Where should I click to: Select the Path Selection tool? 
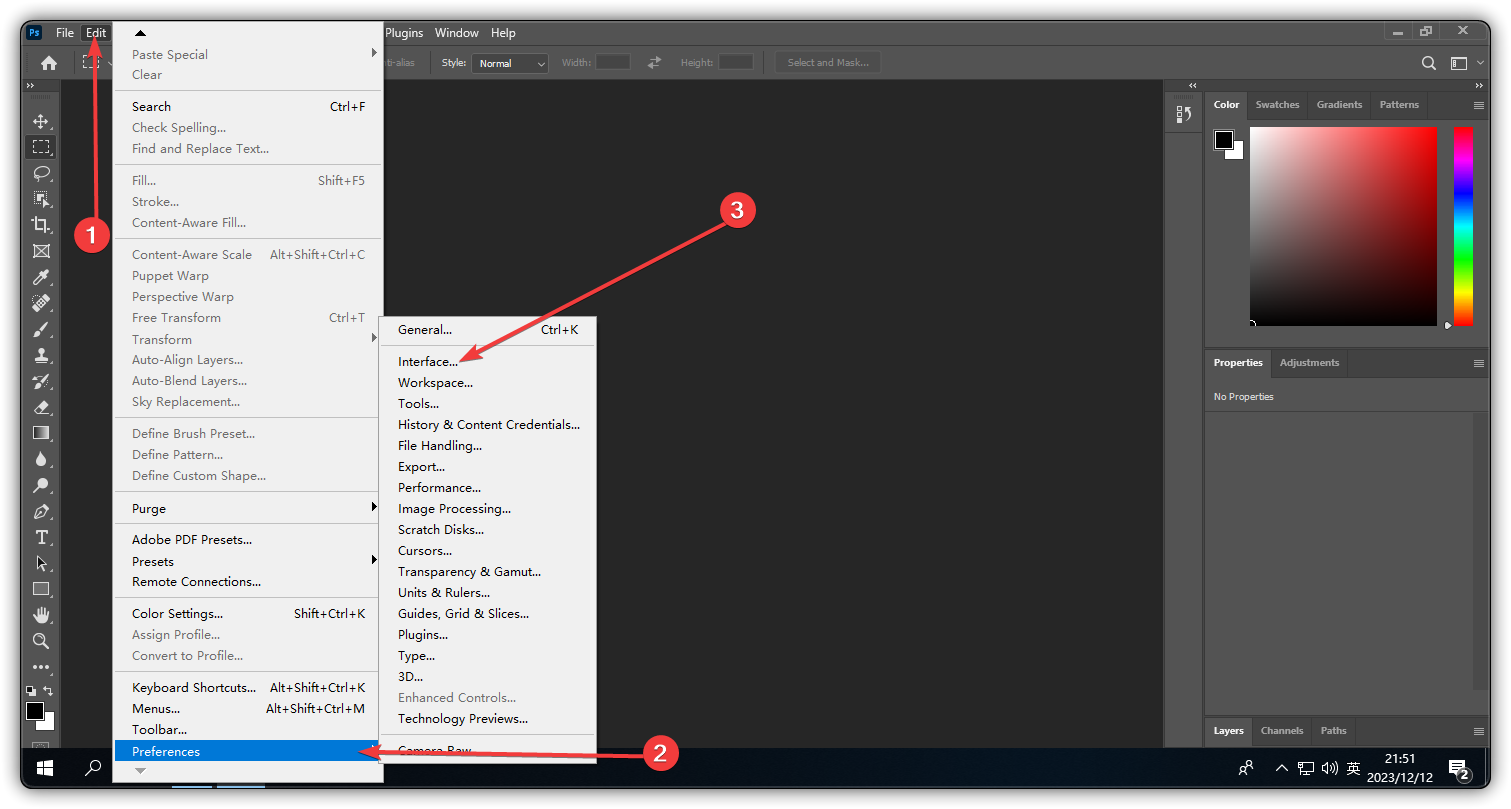coord(41,563)
